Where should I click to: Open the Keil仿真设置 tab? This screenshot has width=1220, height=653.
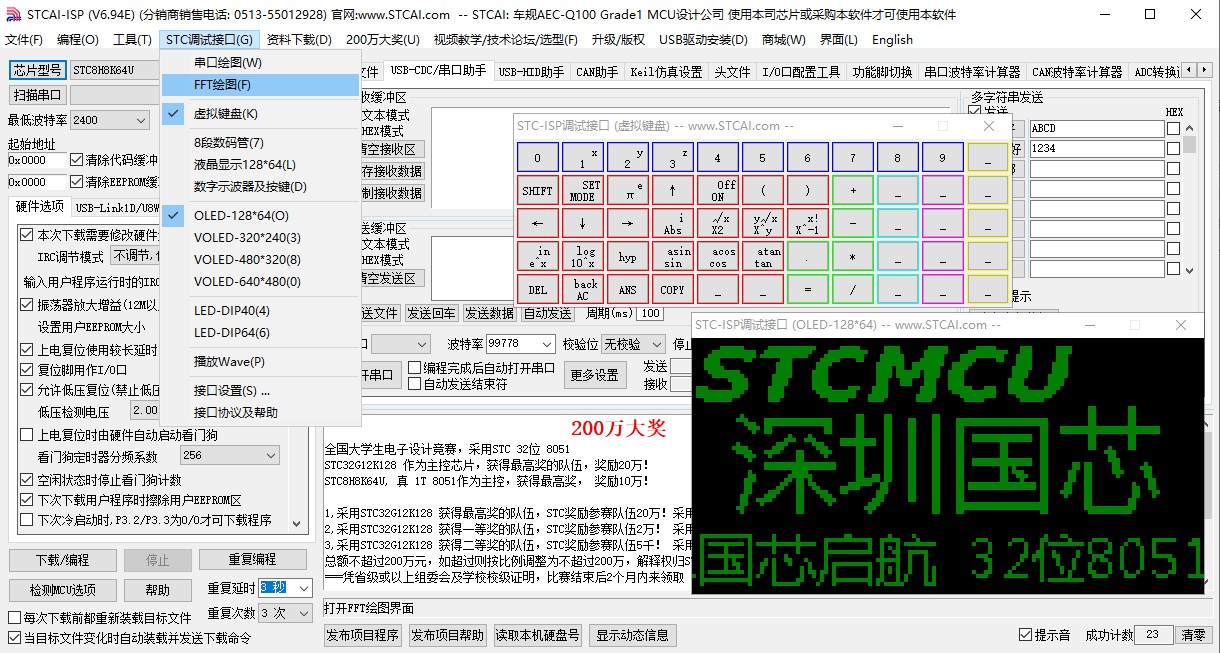pos(666,72)
